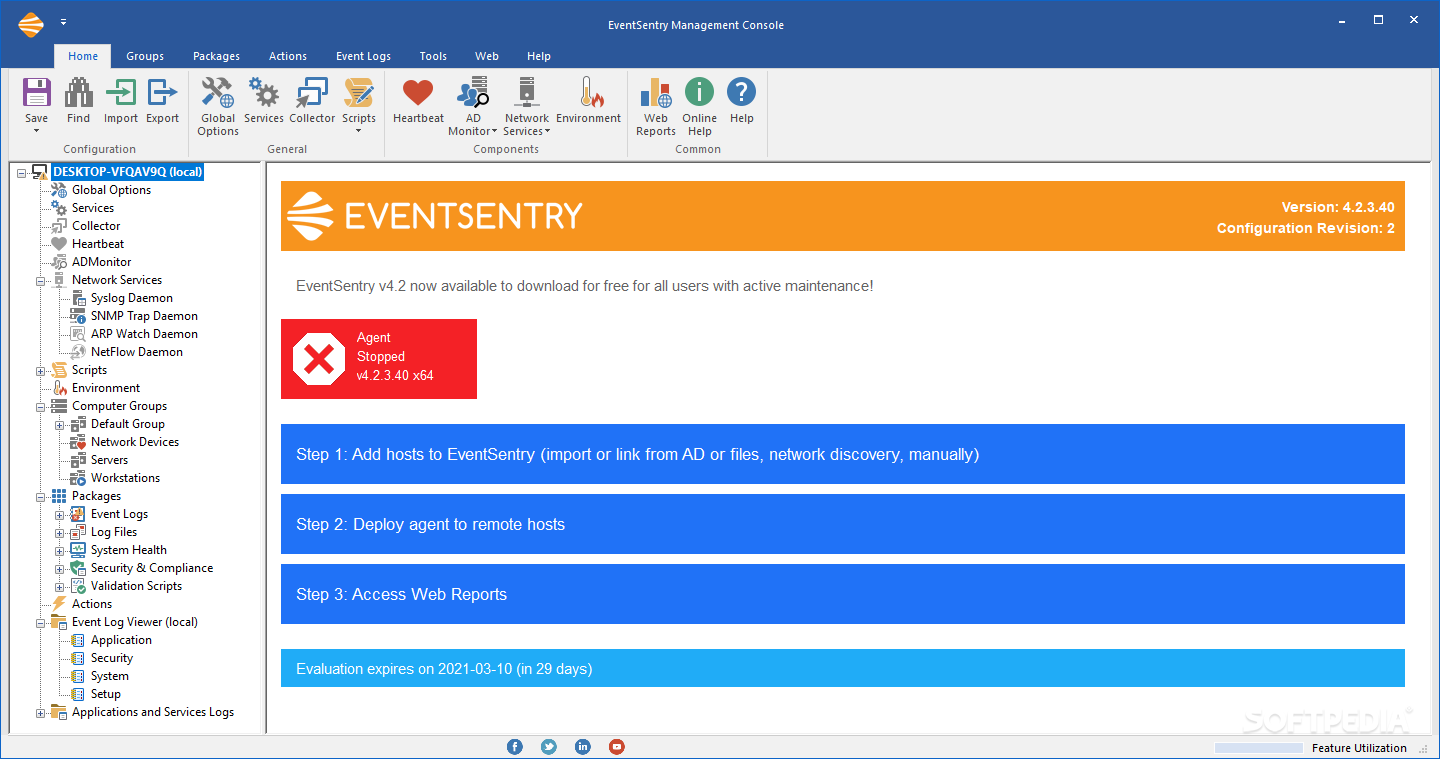Viewport: 1440px width, 759px height.
Task: Click the EventSentry v4.2 download announcement
Action: click(x=585, y=286)
